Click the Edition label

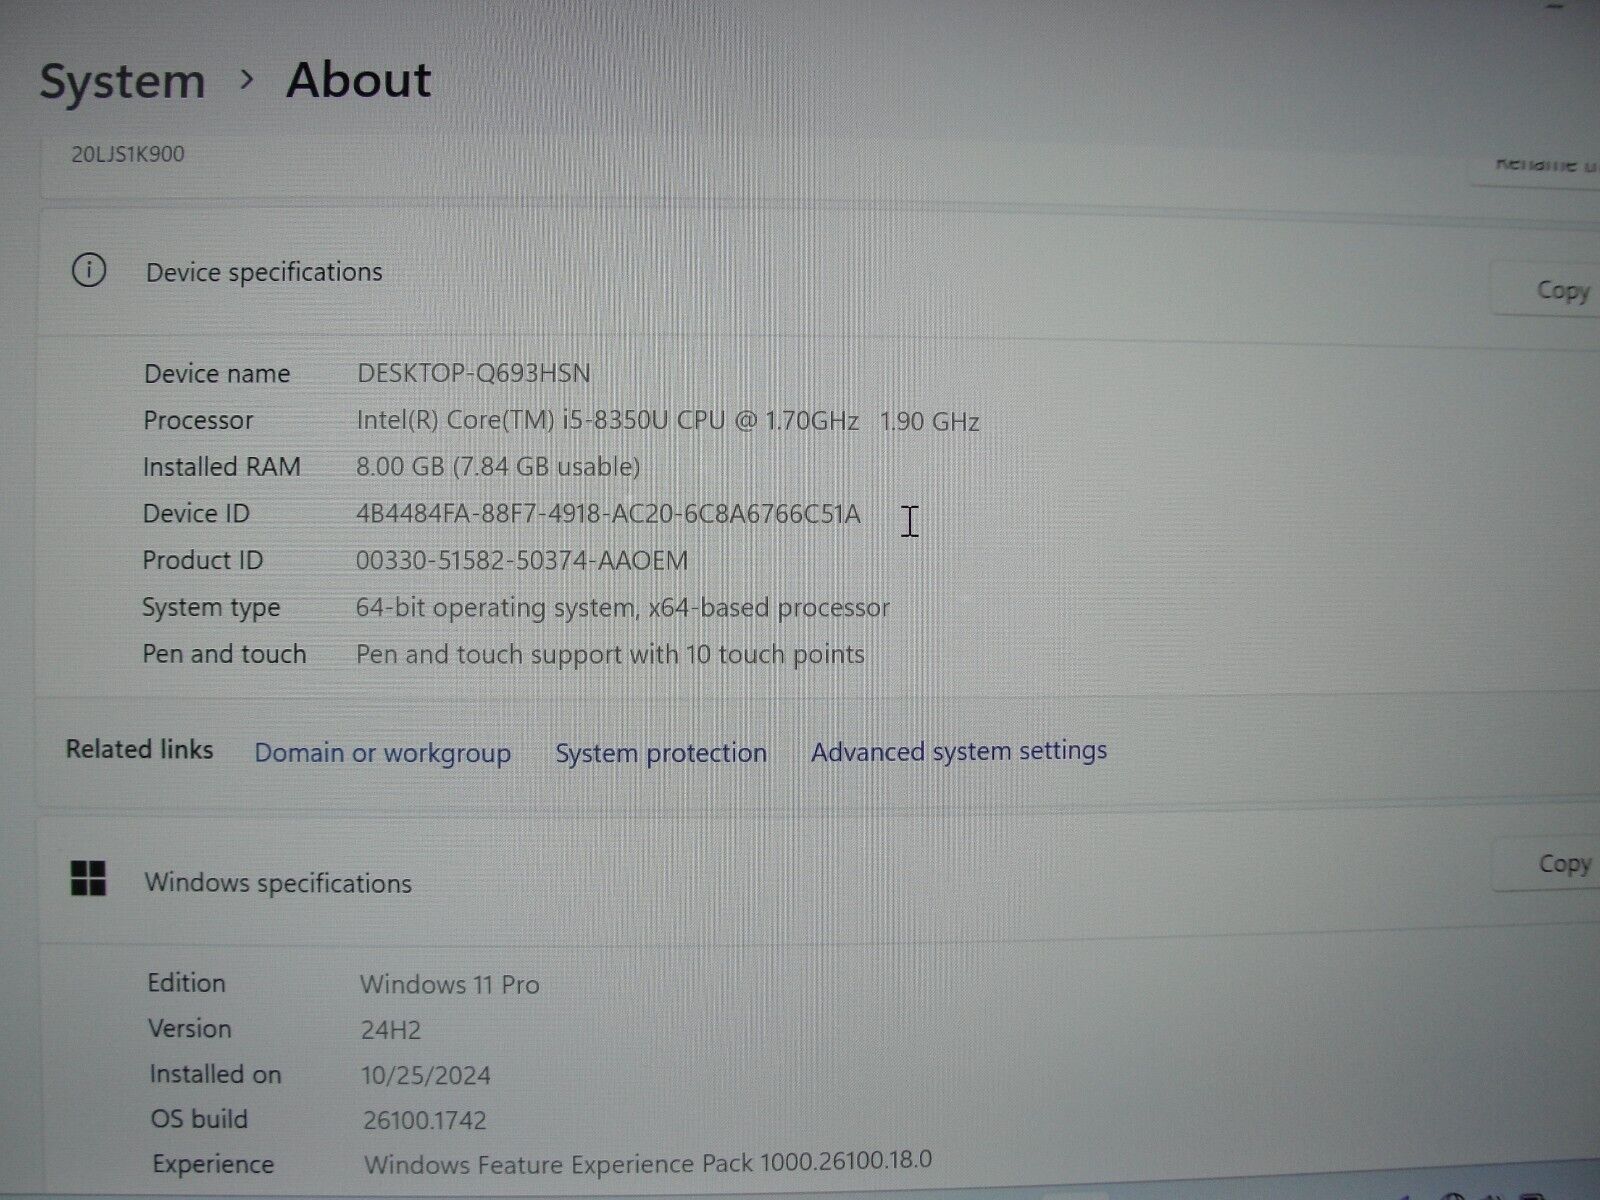coord(187,983)
